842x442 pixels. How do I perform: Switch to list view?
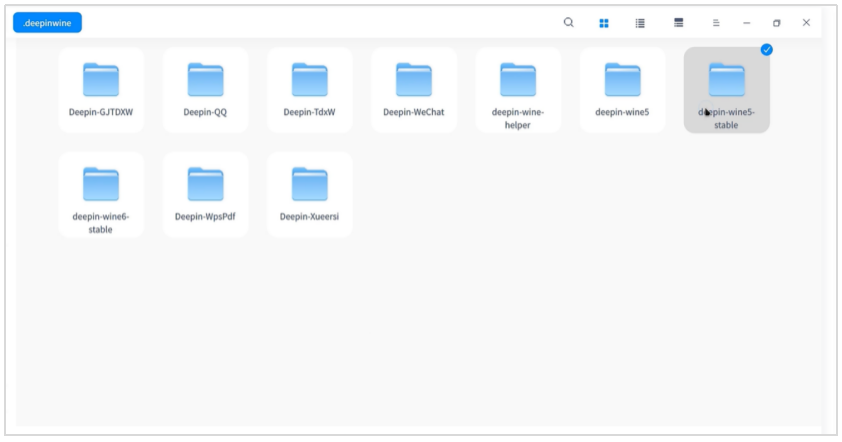(x=640, y=22)
